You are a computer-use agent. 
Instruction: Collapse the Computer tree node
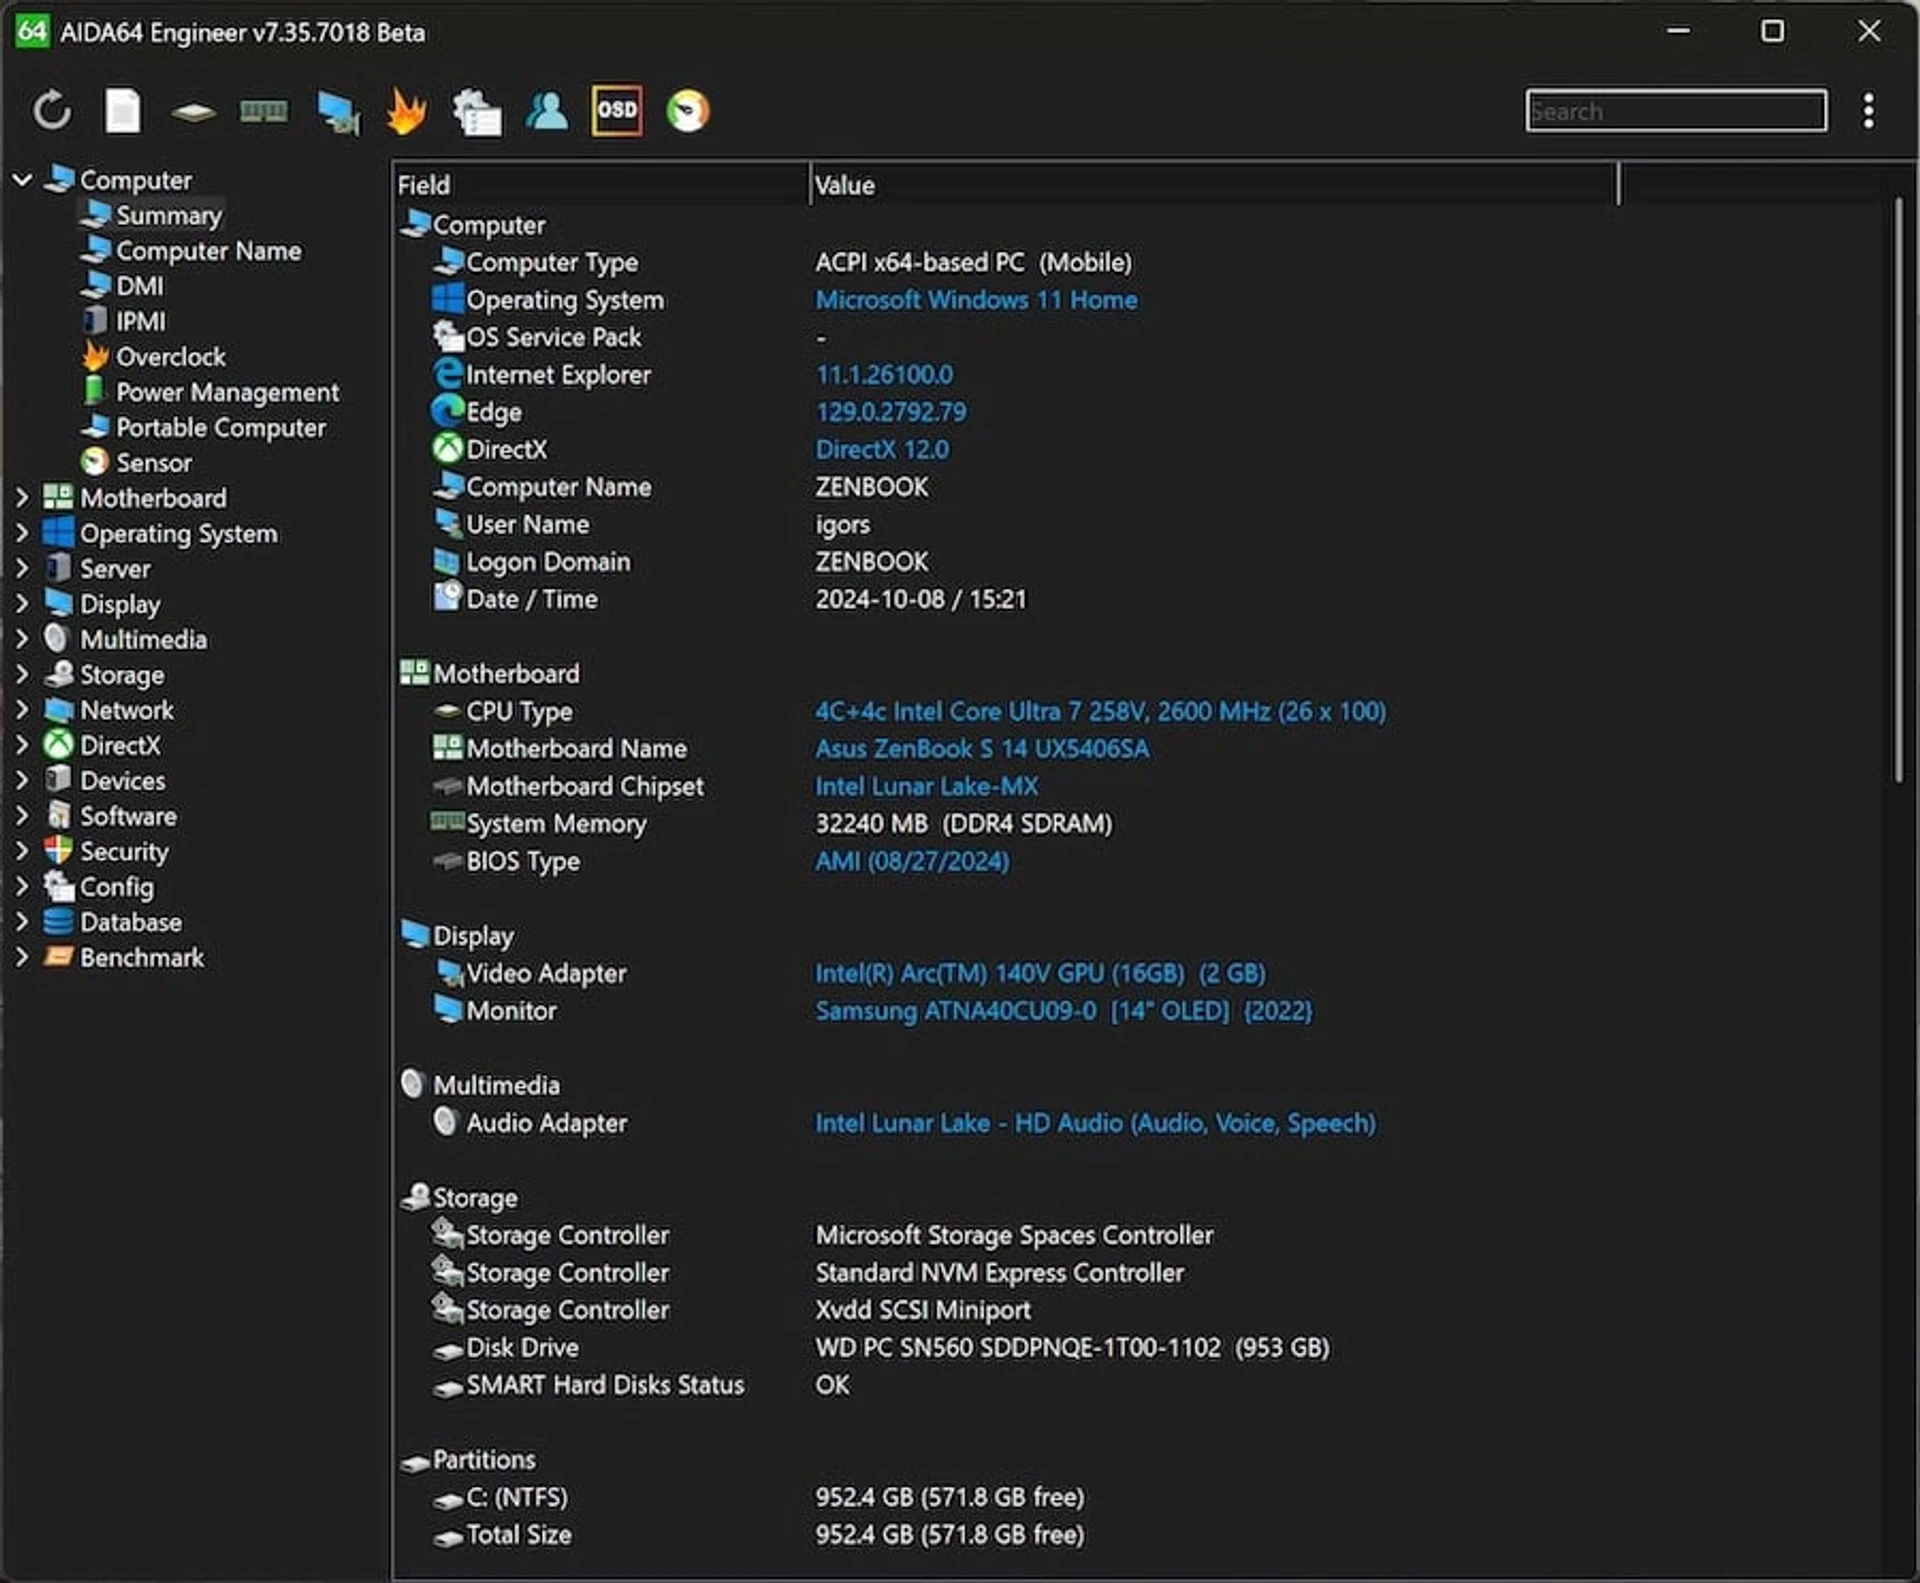coord(22,180)
